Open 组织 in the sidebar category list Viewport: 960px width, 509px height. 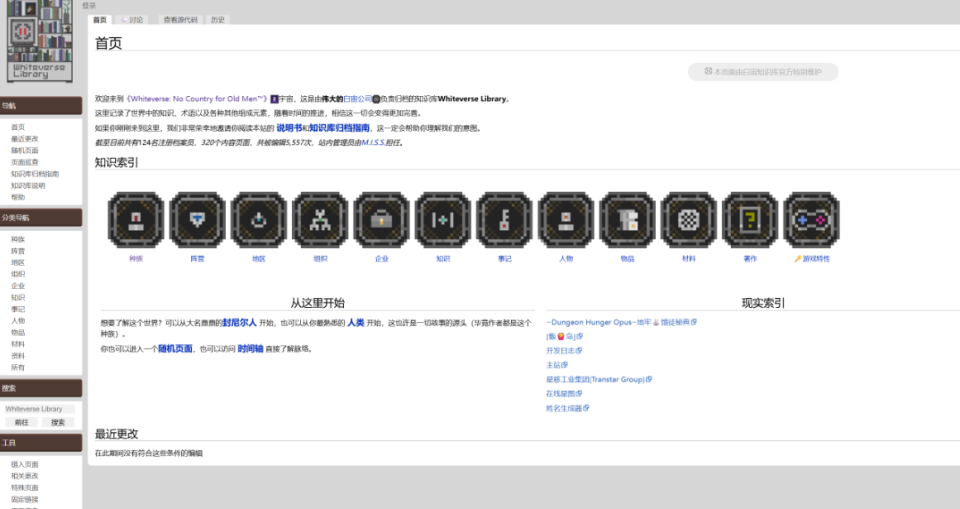point(18,274)
